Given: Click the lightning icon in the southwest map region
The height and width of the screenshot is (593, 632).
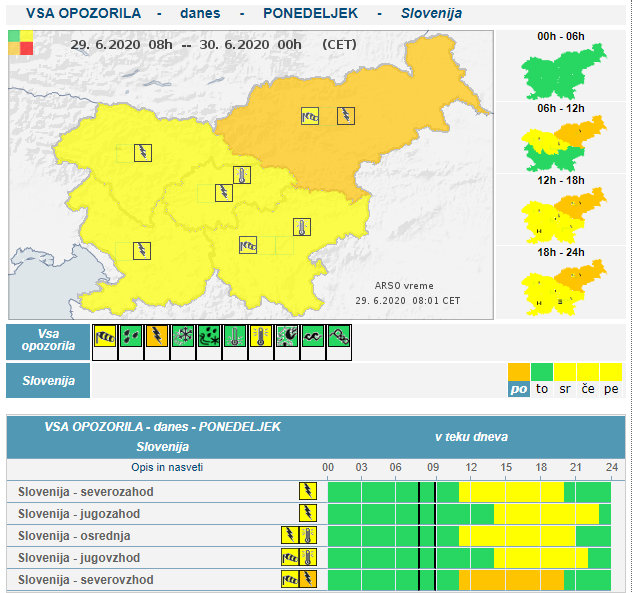Looking at the screenshot, I should (x=142, y=250).
